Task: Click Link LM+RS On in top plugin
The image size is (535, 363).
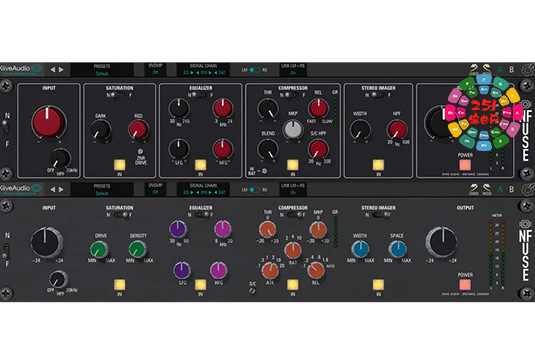Action: pyautogui.click(x=293, y=70)
